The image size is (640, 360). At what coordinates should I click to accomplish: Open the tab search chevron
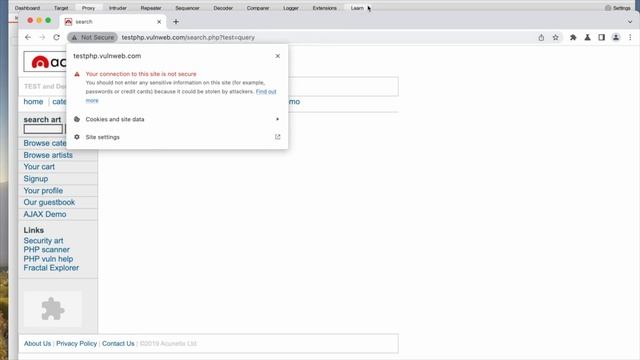click(x=630, y=22)
